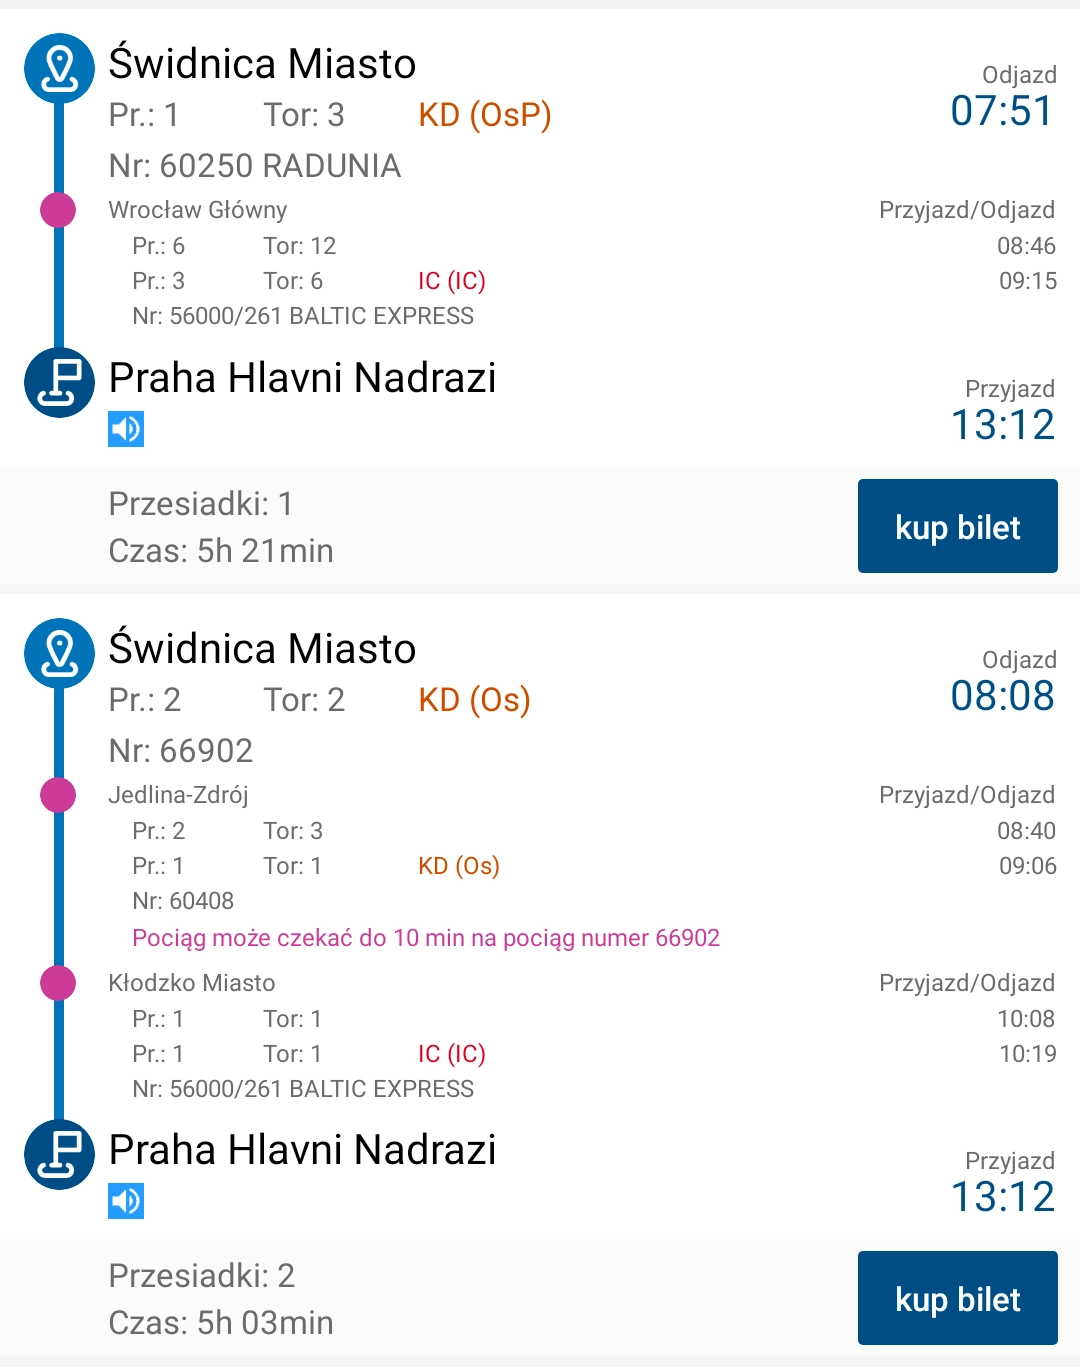Screen dimensions: 1080x1372
Task: Open KD (OsP) carrier label
Action: pos(485,115)
